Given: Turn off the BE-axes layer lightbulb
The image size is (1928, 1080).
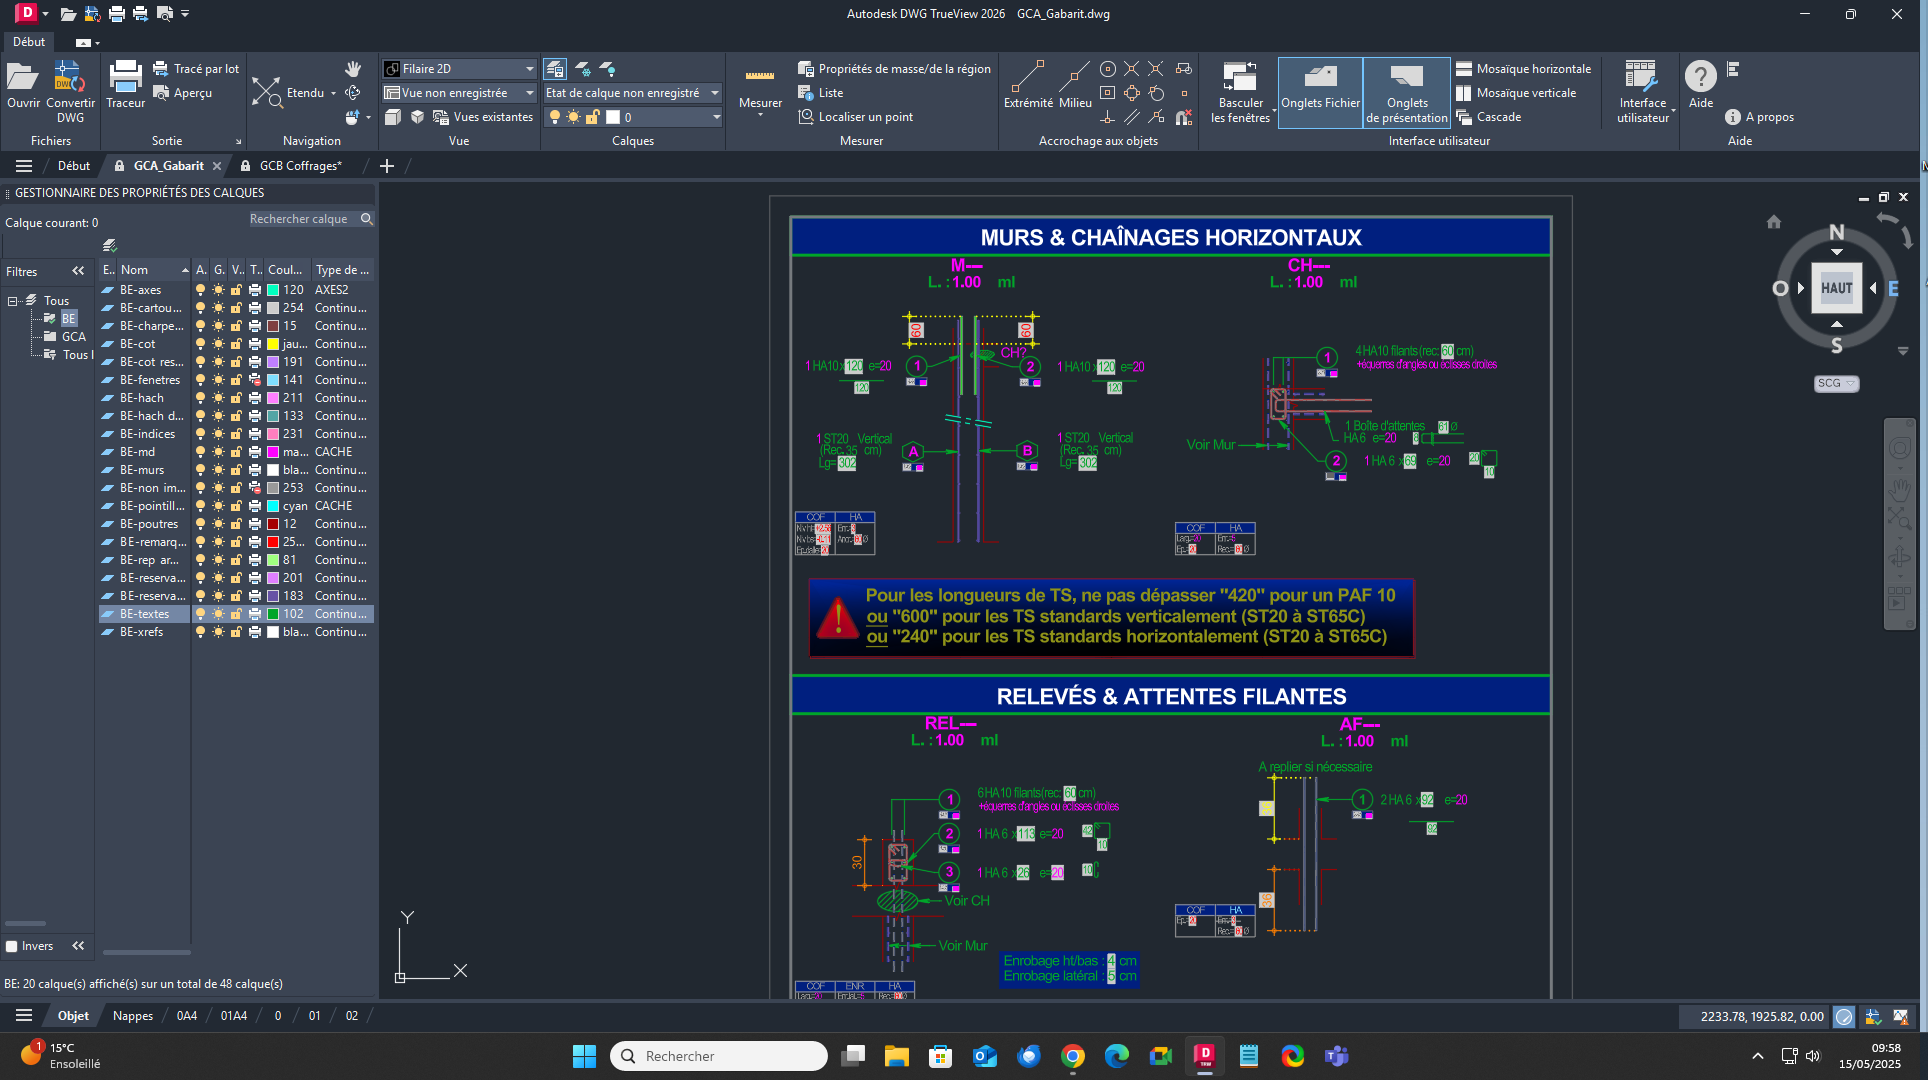Looking at the screenshot, I should [x=200, y=290].
